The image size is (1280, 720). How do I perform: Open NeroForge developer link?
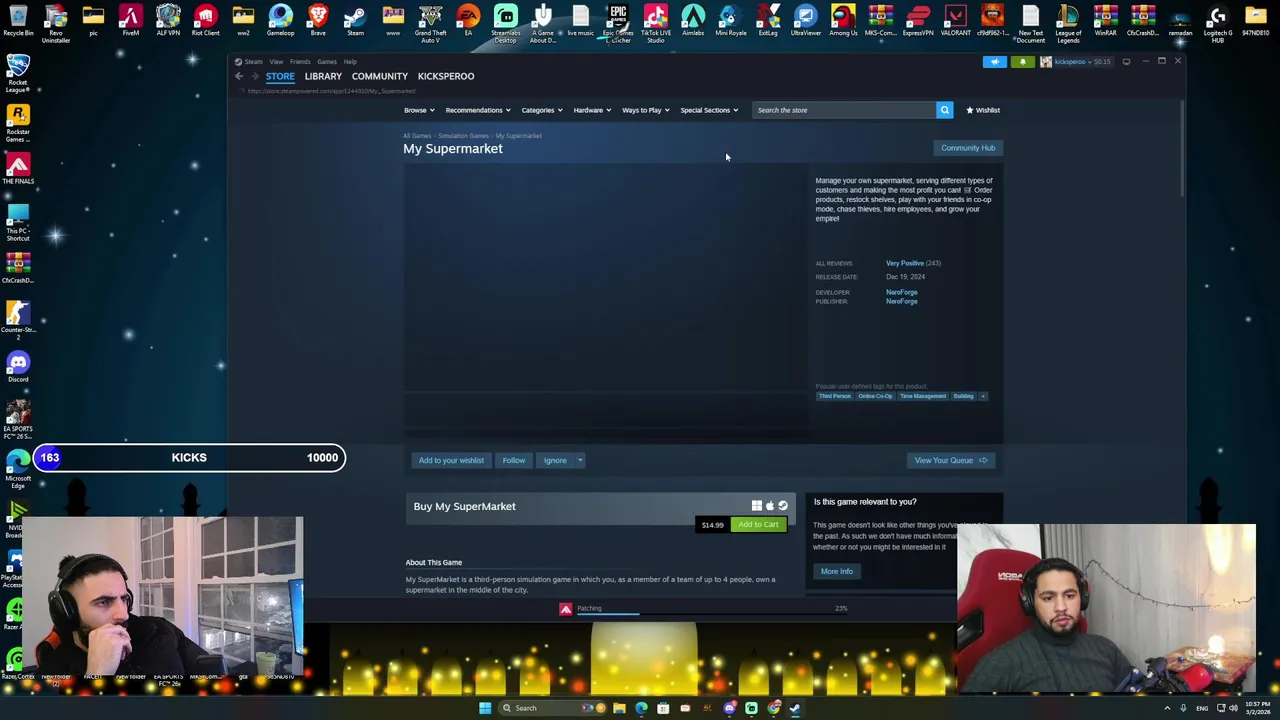(901, 292)
